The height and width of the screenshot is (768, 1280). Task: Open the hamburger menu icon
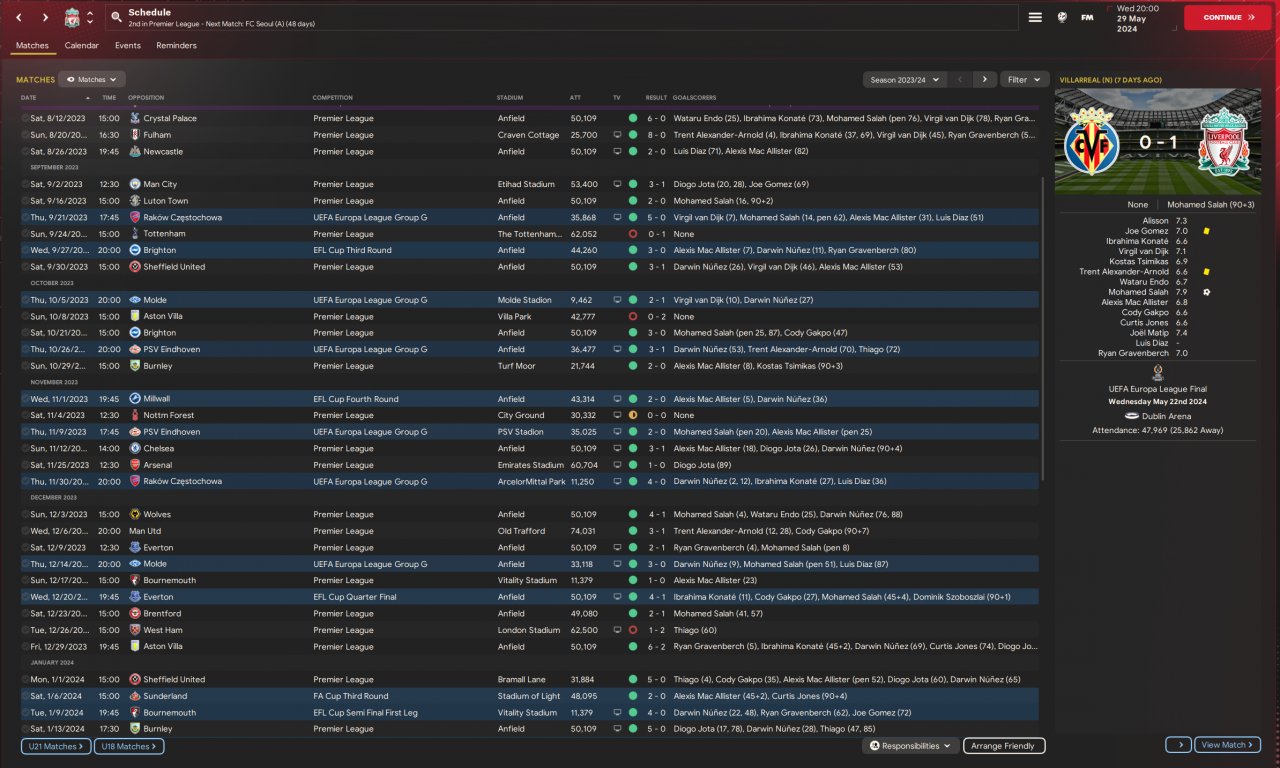pyautogui.click(x=1035, y=17)
